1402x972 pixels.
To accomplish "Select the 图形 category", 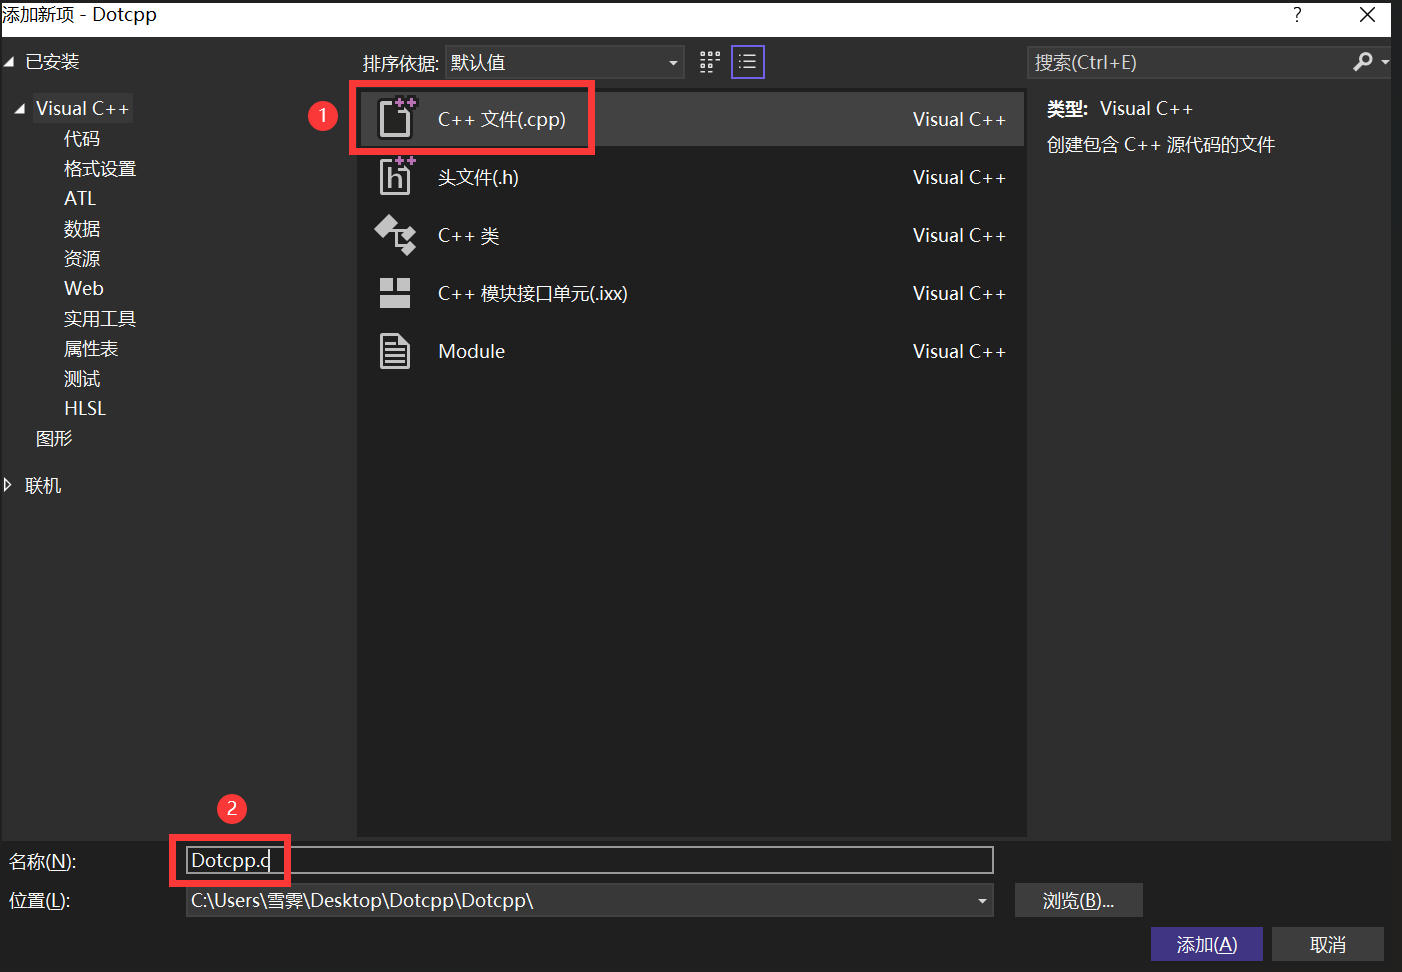I will pyautogui.click(x=54, y=438).
